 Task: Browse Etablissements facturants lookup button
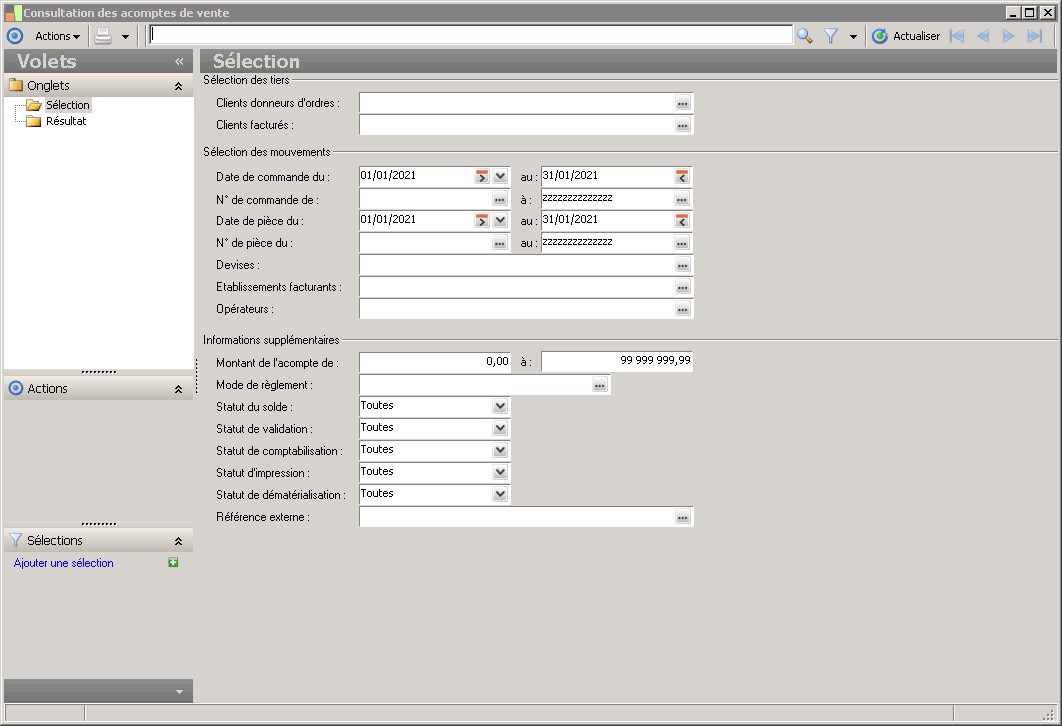(683, 288)
